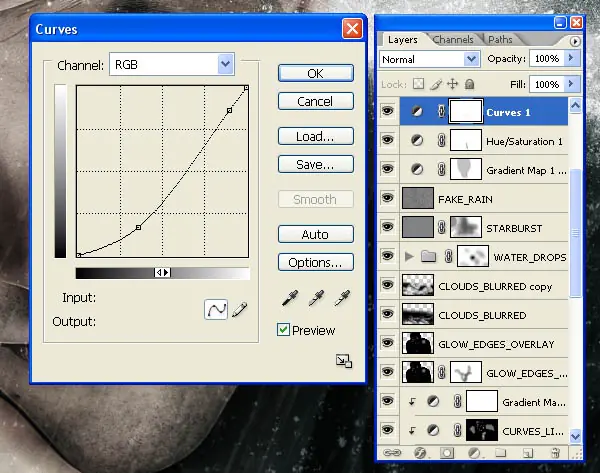
Task: Hide the GLOW_EDGES_OVERLAY layer
Action: pyautogui.click(x=388, y=343)
